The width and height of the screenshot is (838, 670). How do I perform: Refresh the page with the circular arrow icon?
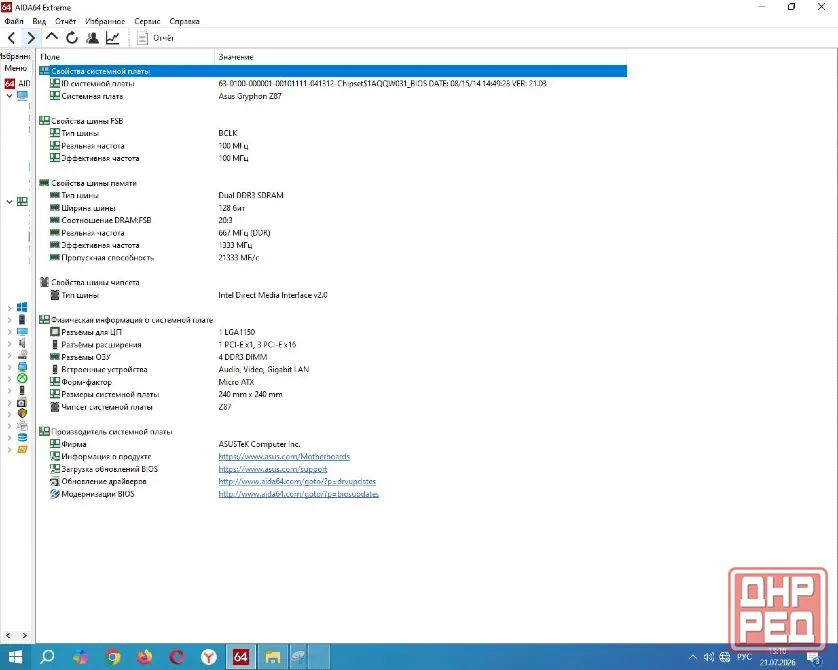(72, 38)
